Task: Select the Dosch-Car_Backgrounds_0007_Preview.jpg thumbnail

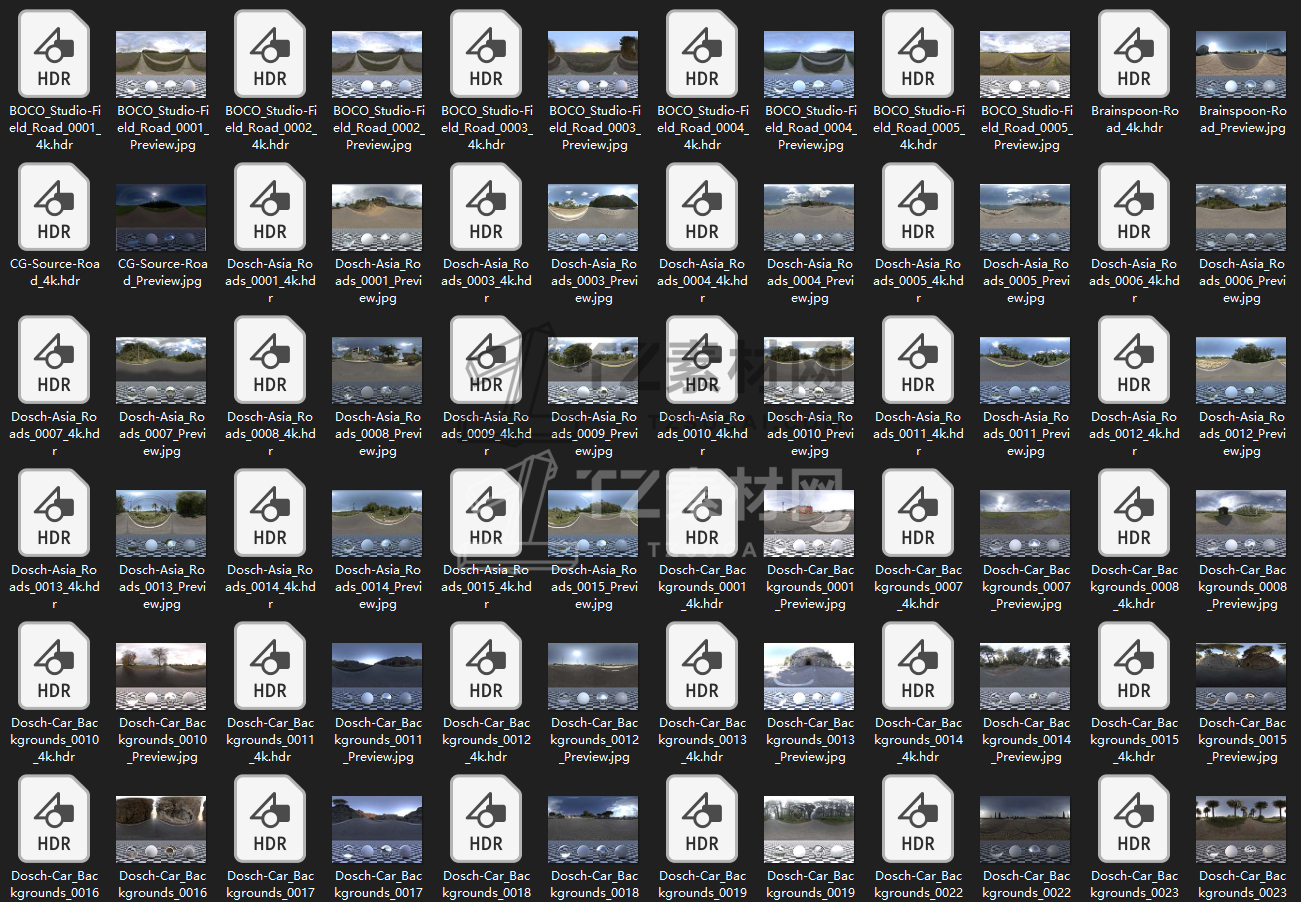Action: click(1026, 523)
